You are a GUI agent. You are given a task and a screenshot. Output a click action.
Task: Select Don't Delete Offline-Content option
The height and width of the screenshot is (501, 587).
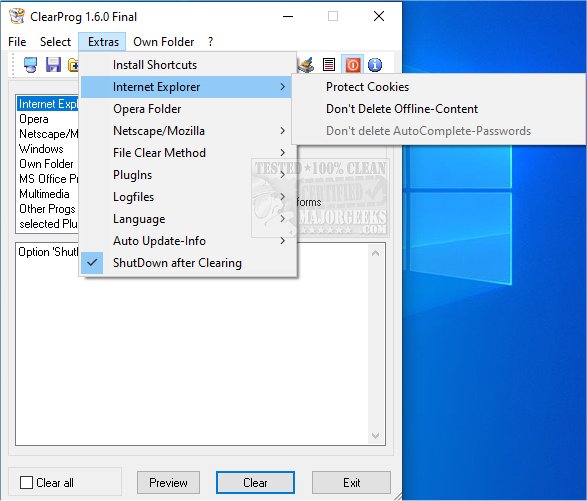pyautogui.click(x=438, y=109)
